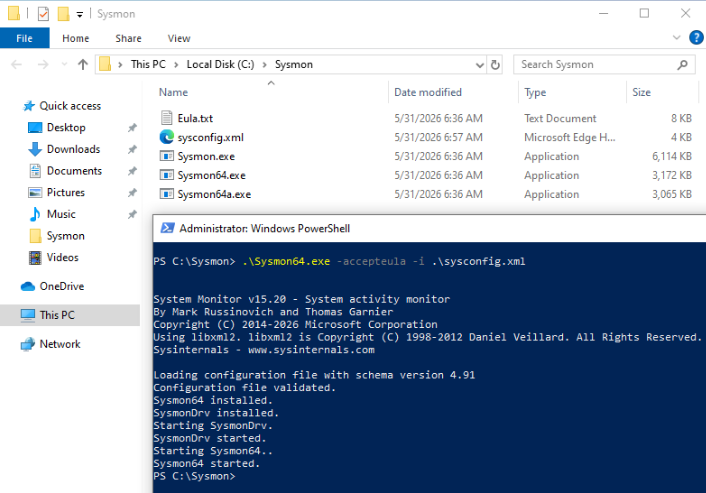
Task: Open OneDrive in the navigation pane
Action: point(61,286)
